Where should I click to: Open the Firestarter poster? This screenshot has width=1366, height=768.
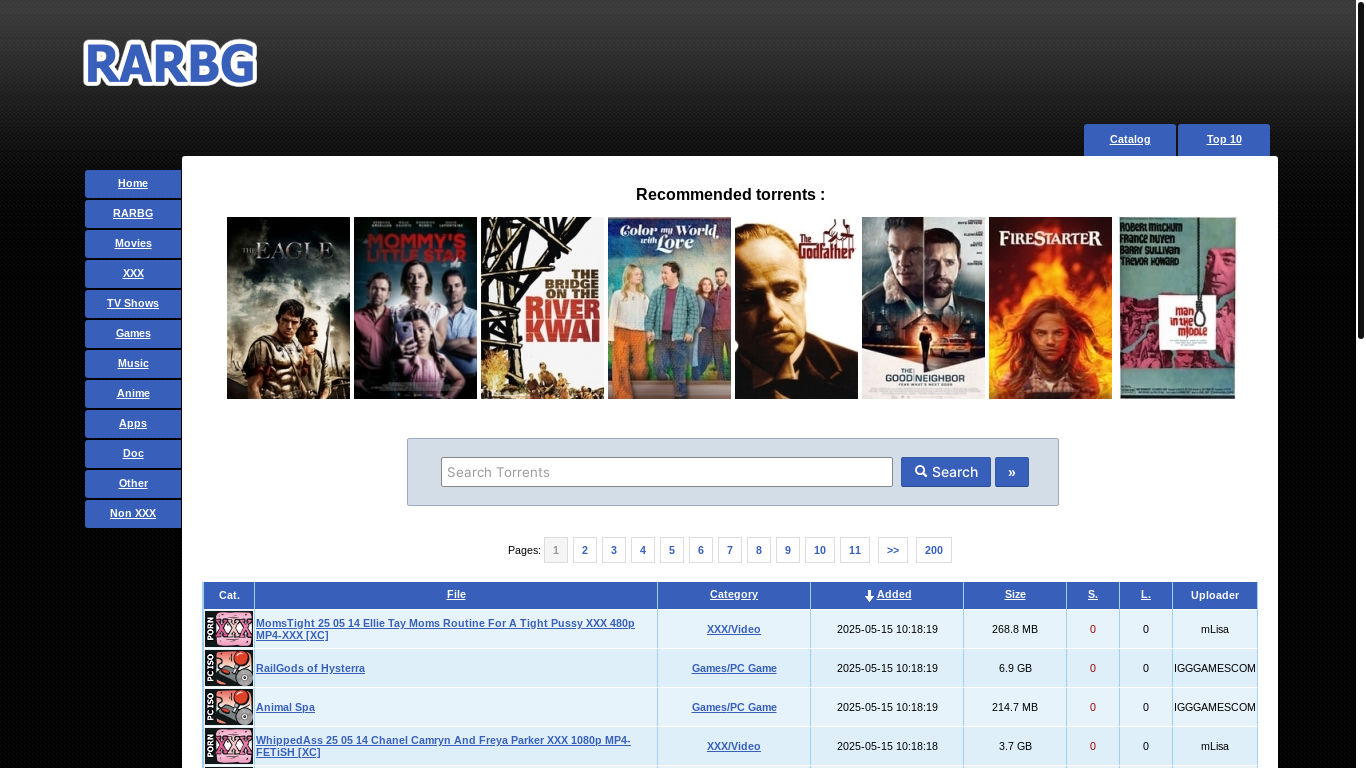1050,308
